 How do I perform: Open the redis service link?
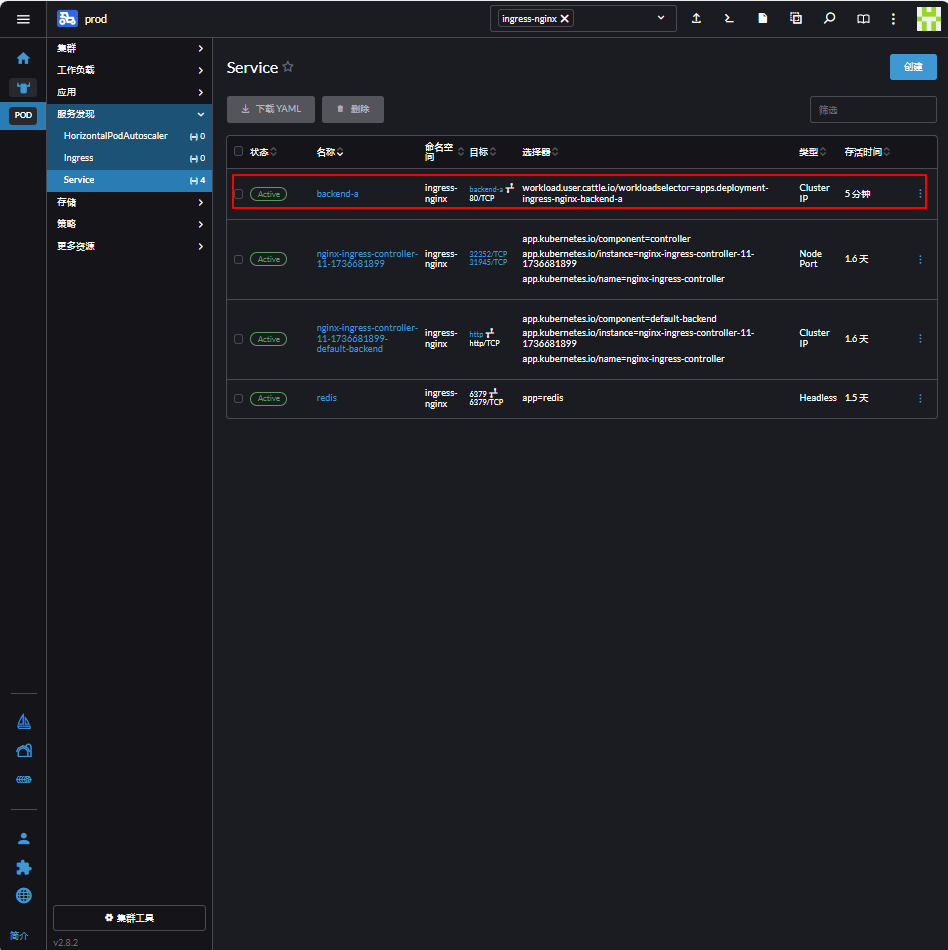(x=326, y=398)
